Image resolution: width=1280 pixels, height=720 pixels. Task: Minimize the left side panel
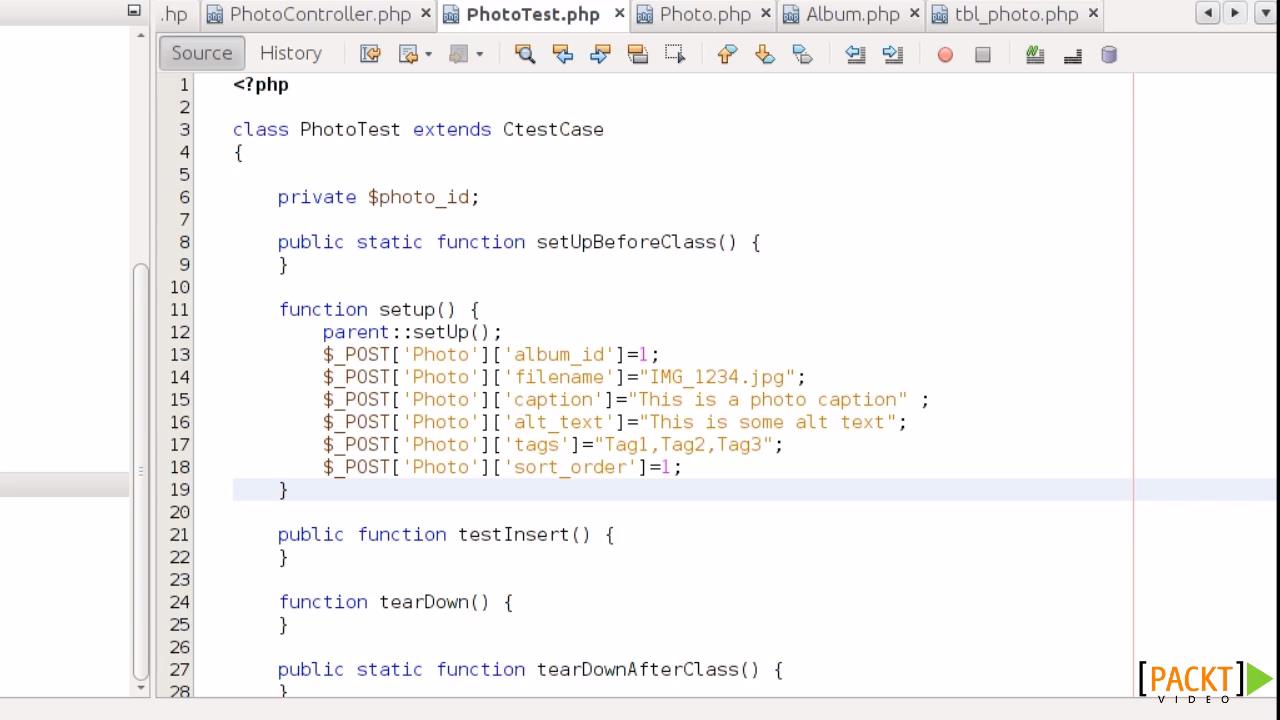point(134,10)
